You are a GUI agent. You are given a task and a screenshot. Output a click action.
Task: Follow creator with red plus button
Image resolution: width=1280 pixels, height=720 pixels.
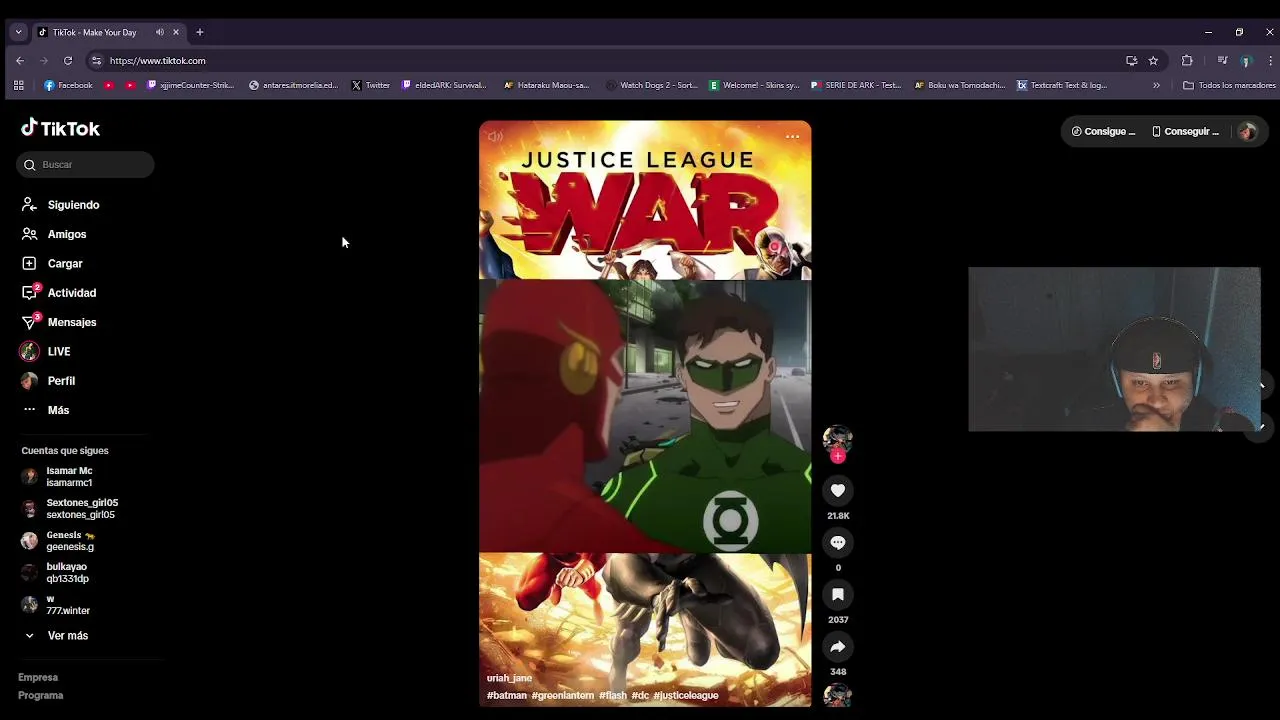(838, 456)
